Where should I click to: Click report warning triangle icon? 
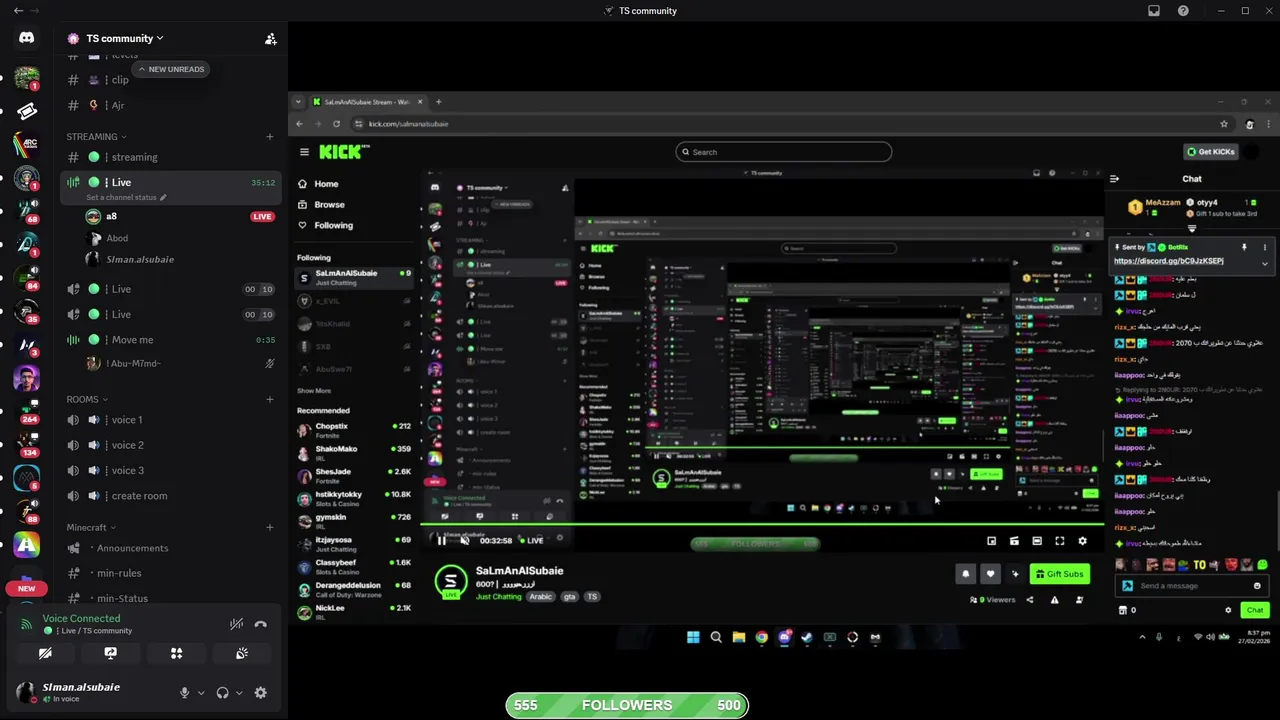[x=1054, y=600]
